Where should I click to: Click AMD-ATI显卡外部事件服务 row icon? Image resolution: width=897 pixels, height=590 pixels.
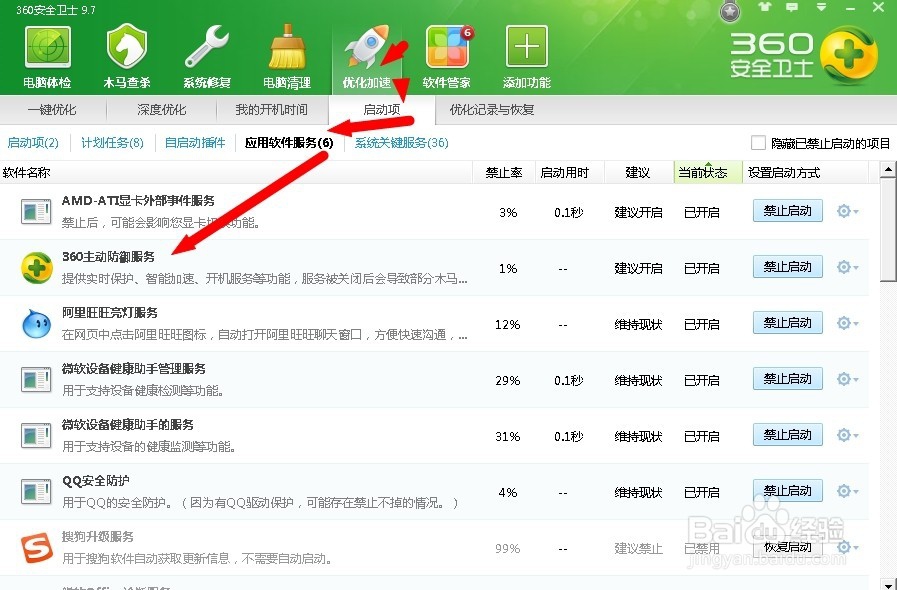[36, 212]
